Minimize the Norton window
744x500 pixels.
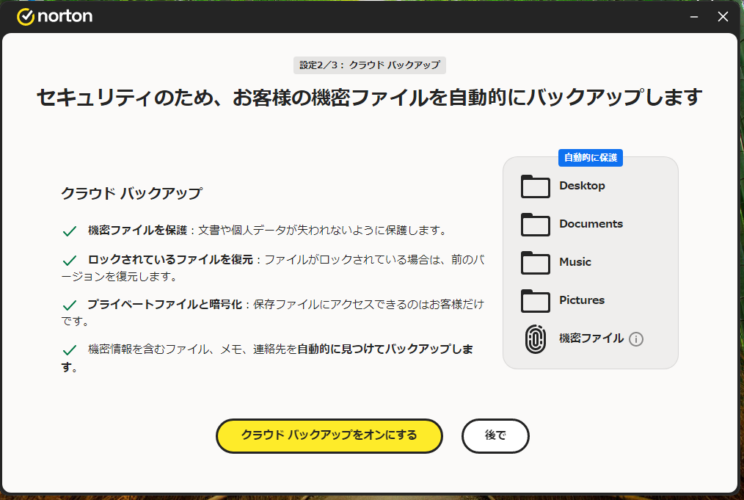click(694, 17)
